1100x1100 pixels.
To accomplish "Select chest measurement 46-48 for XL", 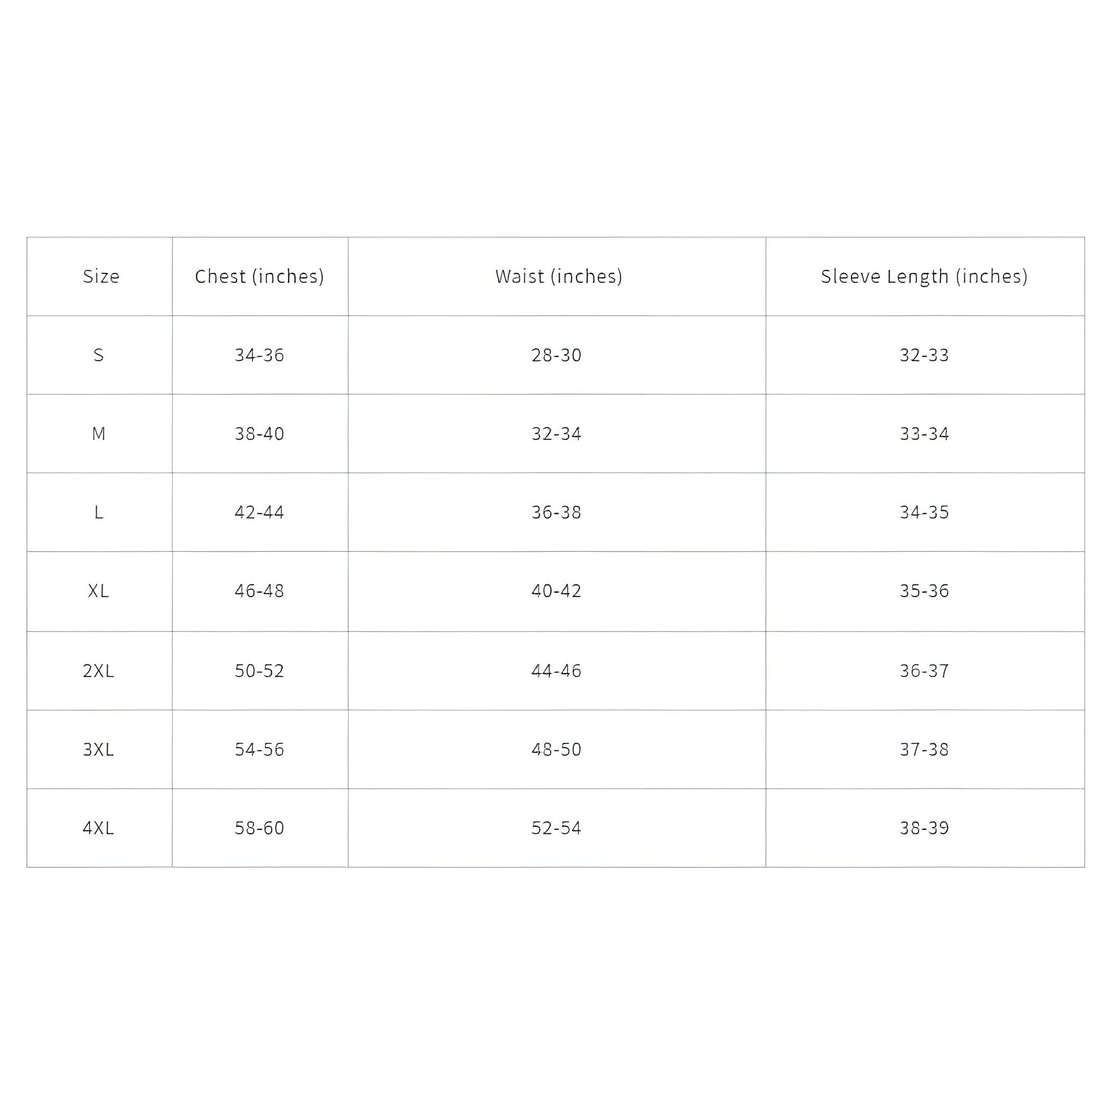I will point(259,591).
